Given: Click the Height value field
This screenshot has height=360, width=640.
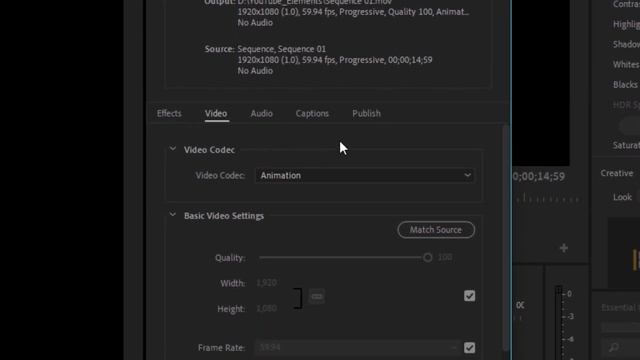Looking at the screenshot, I should [x=267, y=309].
